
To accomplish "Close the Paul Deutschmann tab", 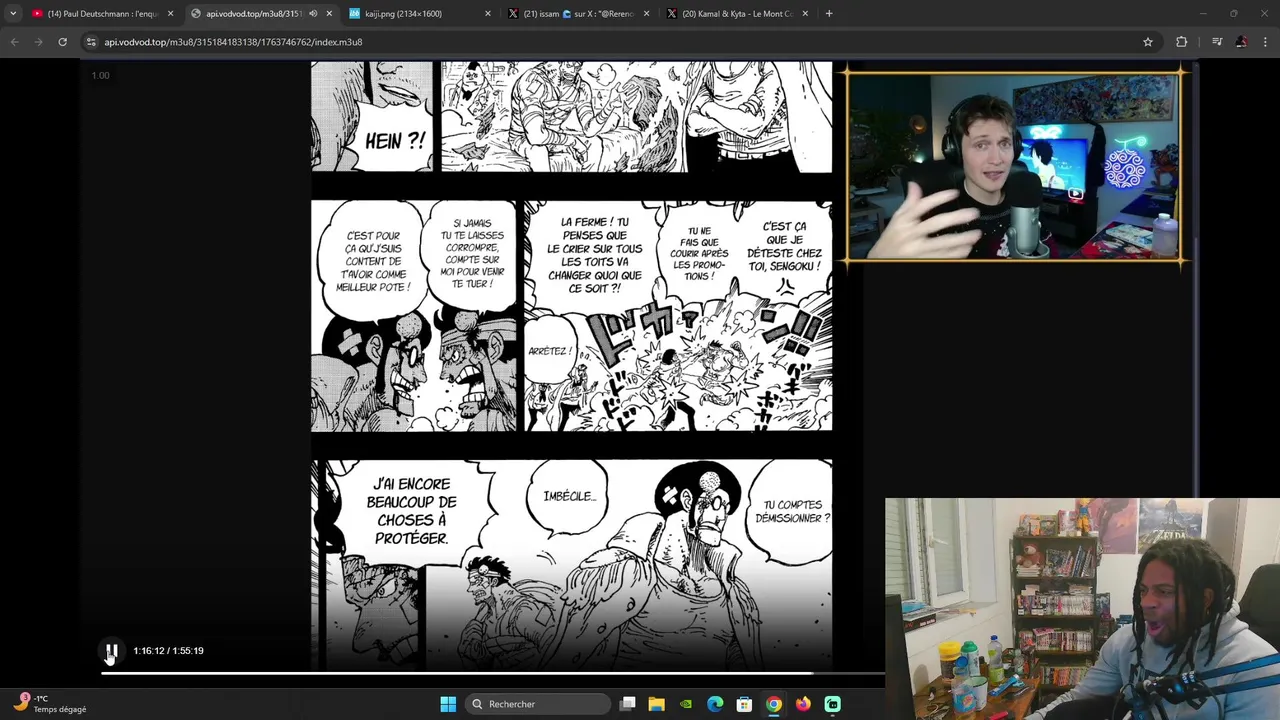I will point(170,14).
